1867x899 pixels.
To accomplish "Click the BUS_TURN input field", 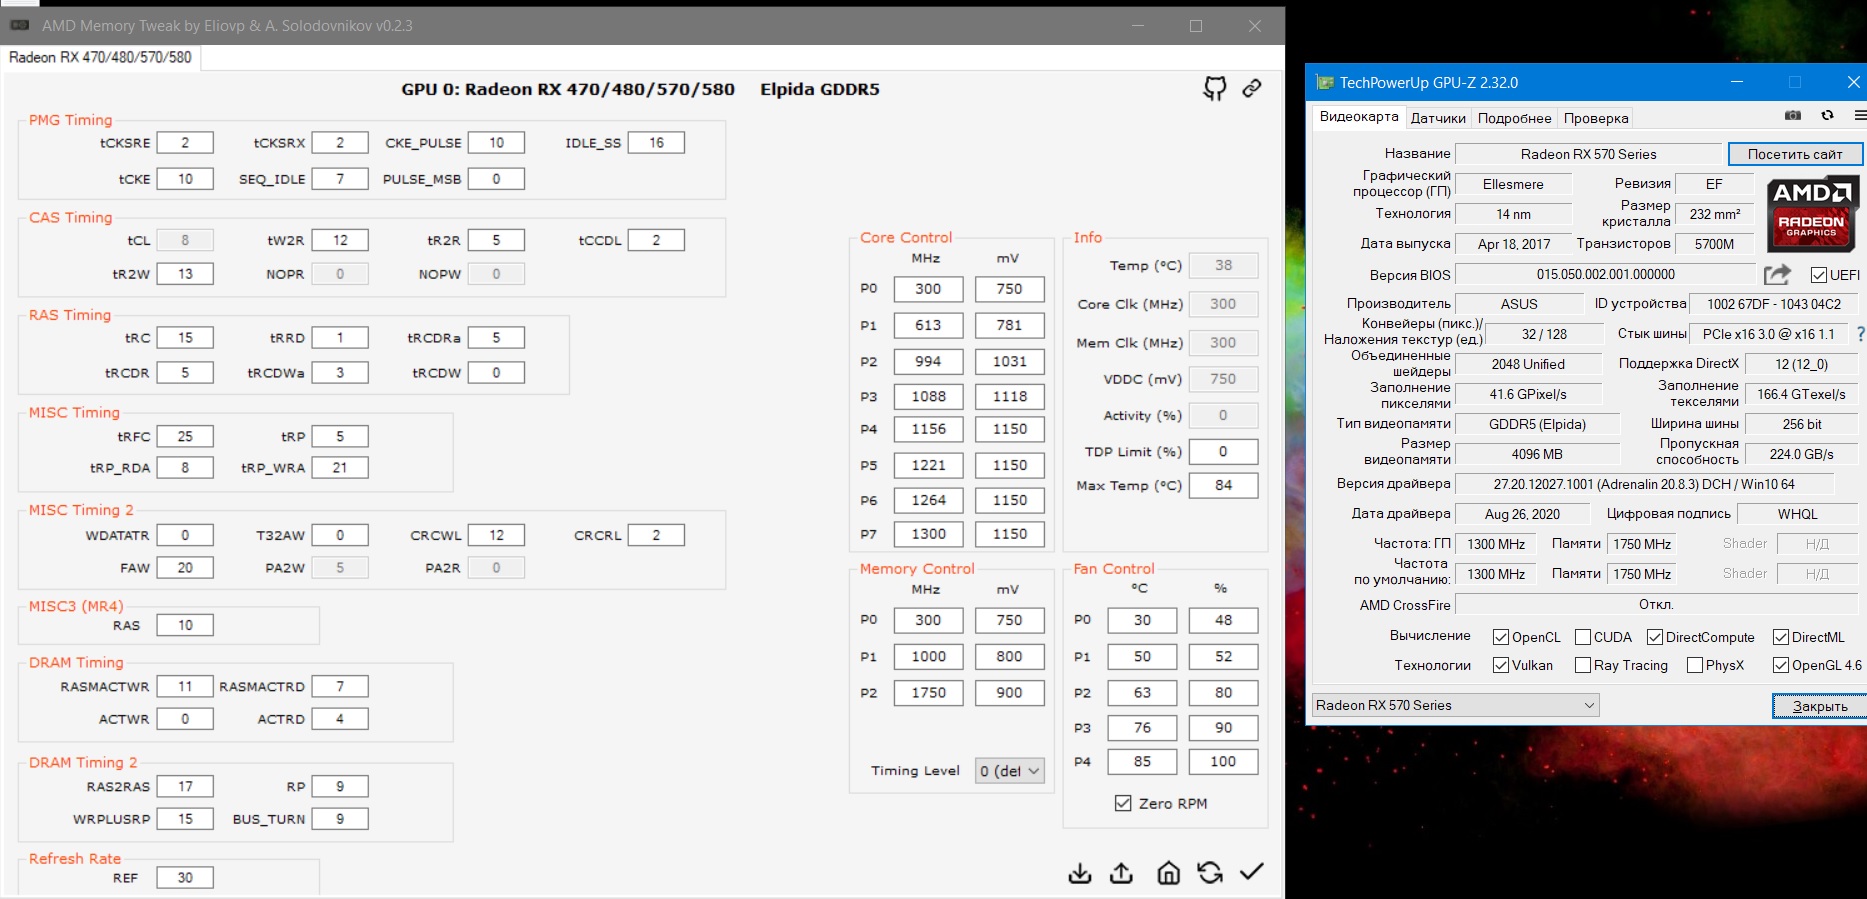I will point(340,818).
